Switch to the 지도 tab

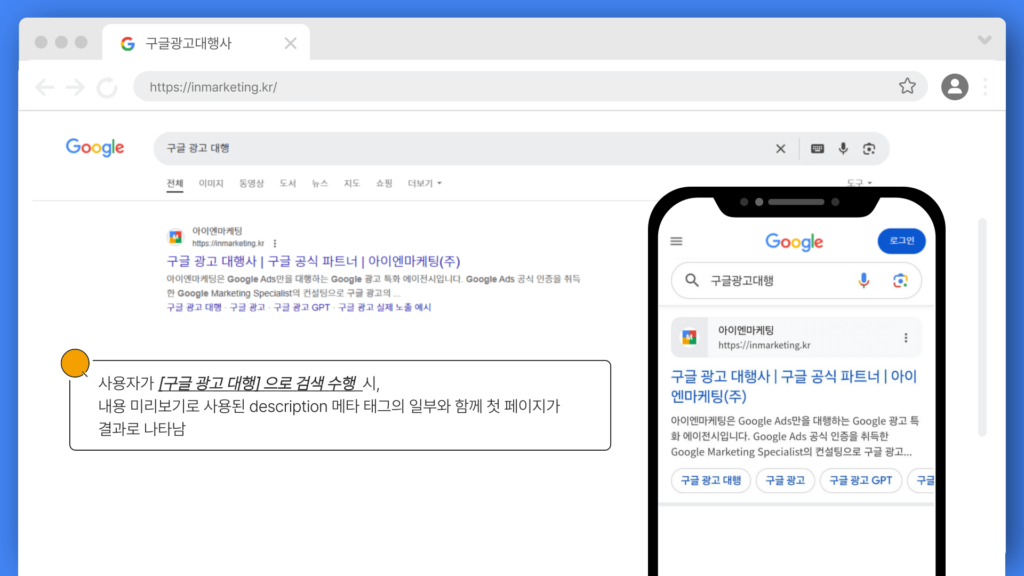pos(352,184)
